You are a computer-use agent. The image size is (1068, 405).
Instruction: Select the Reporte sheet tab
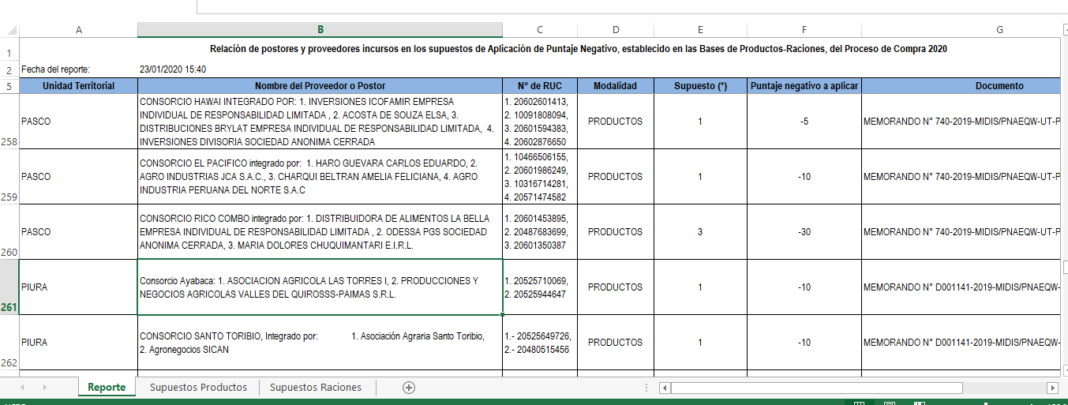click(106, 387)
